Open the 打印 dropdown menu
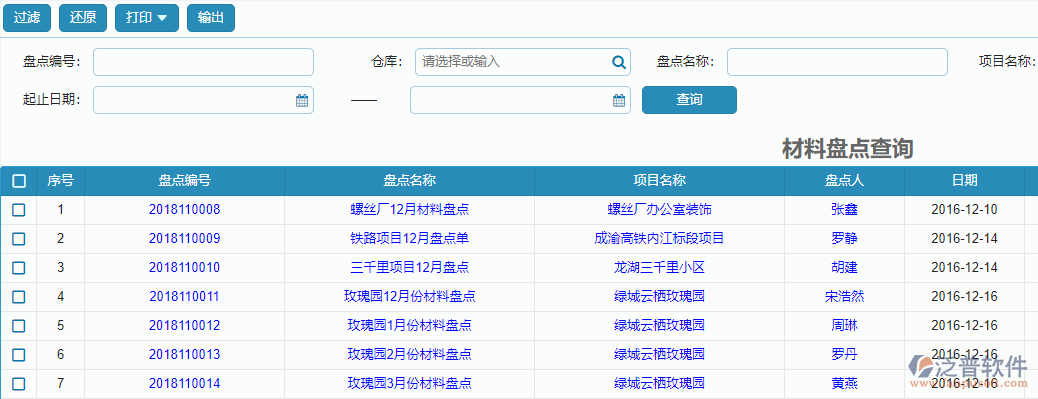The width and height of the screenshot is (1038, 399). point(146,18)
